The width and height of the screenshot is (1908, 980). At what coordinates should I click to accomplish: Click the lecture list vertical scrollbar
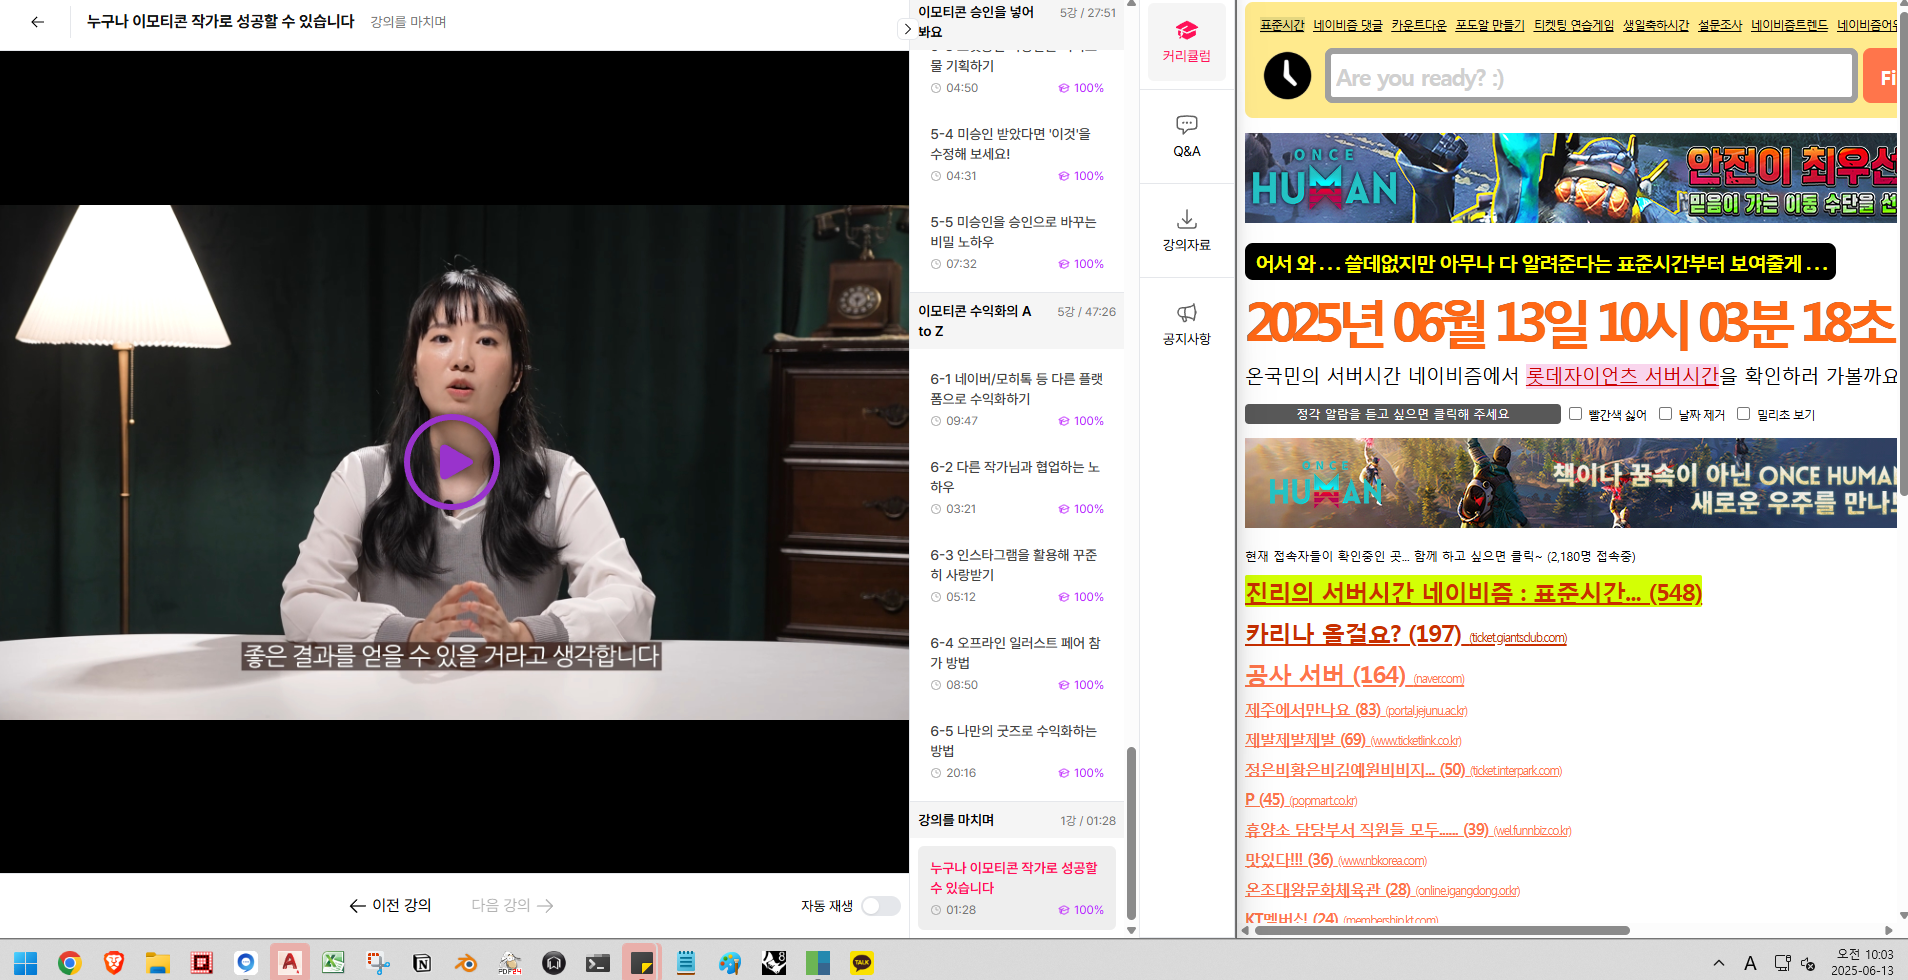pos(1131,833)
